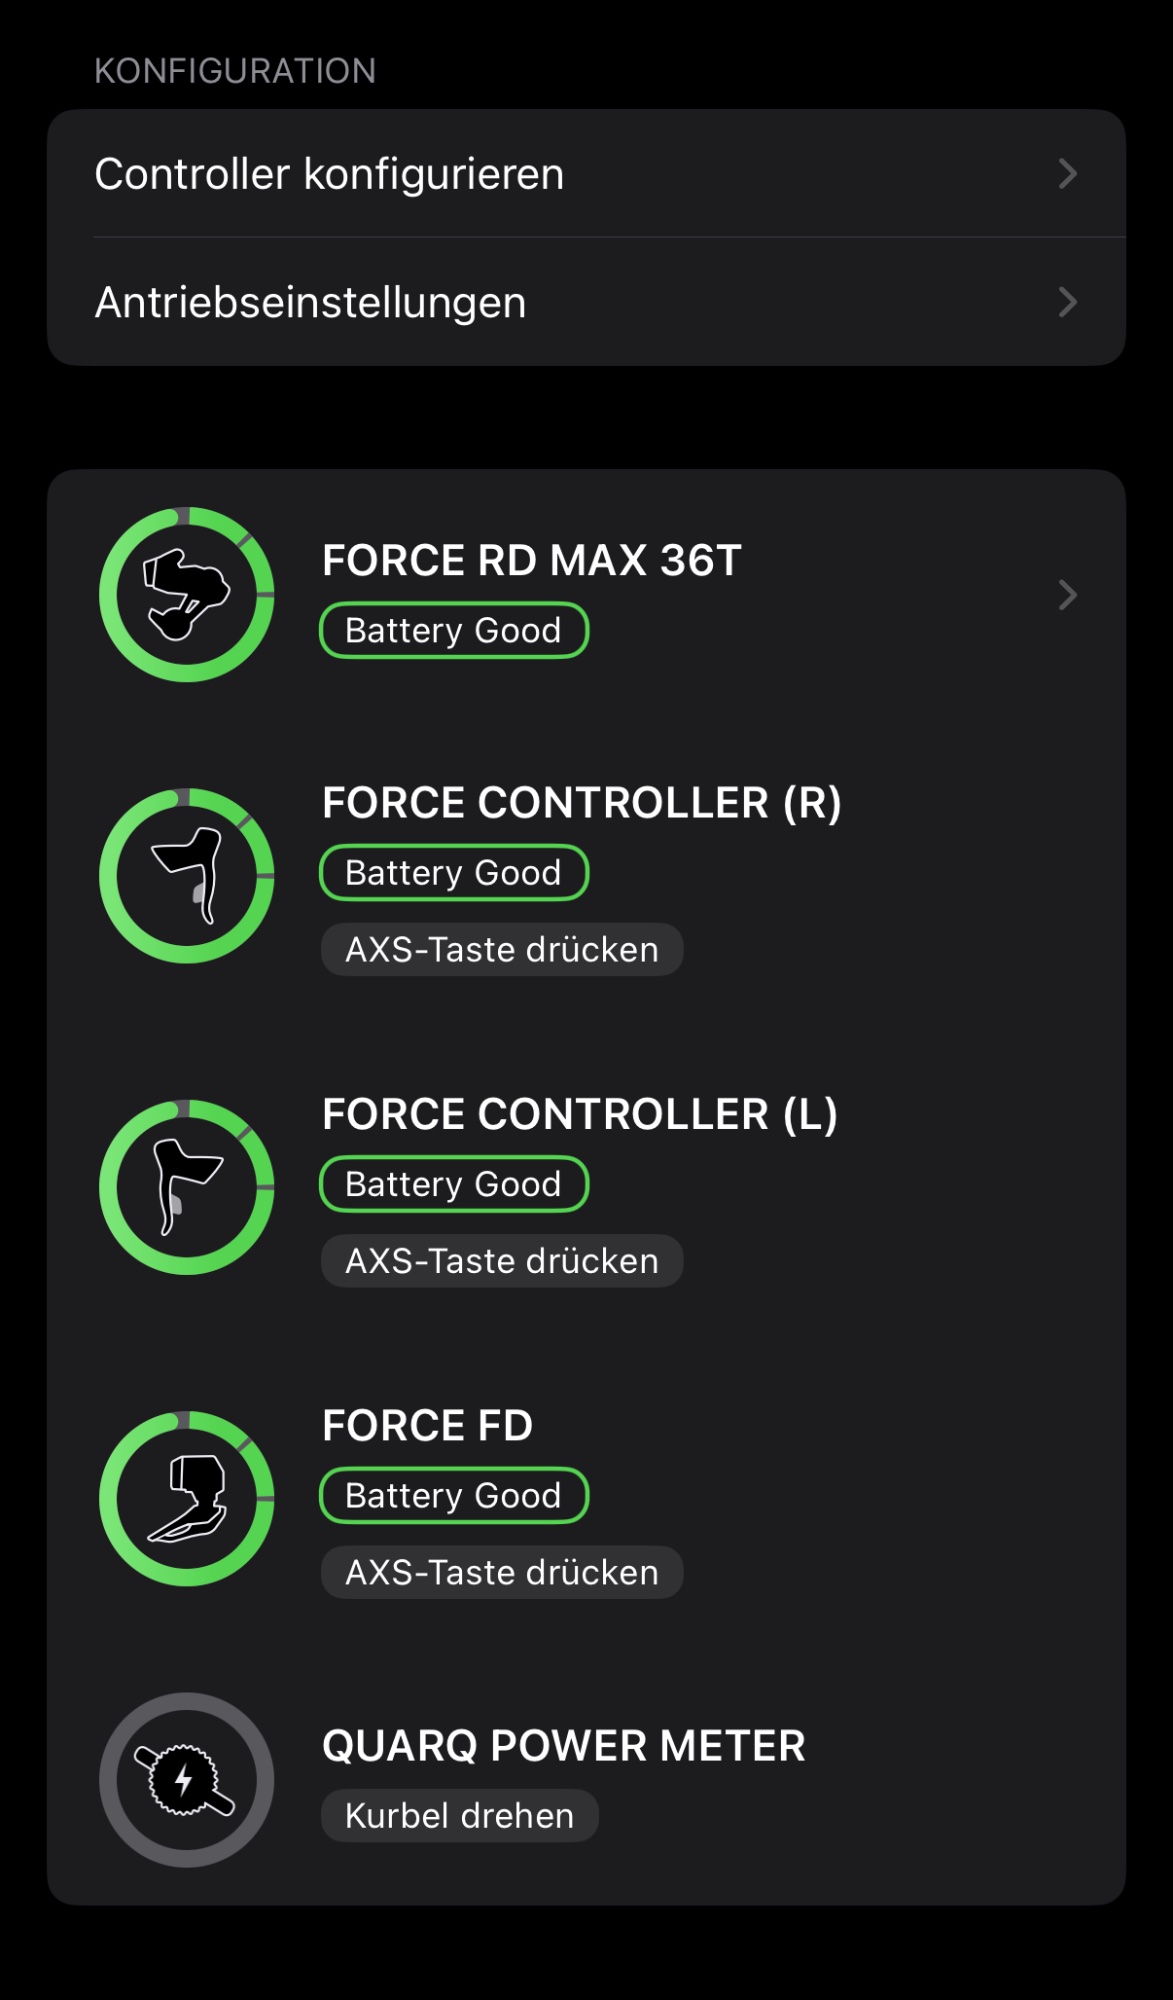Image resolution: width=1173 pixels, height=2000 pixels.
Task: Tap Battery Good badge under FORCE RD MAX 36T
Action: click(454, 631)
